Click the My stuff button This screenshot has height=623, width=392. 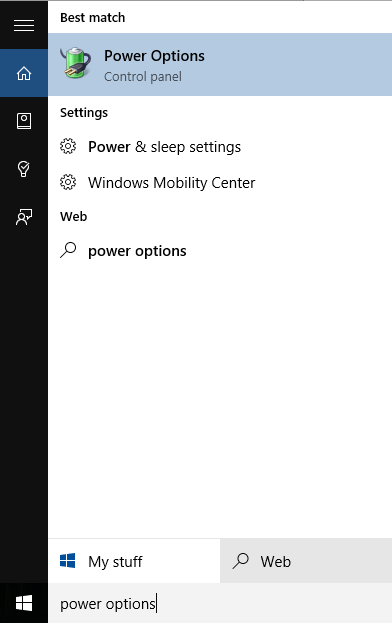(134, 561)
